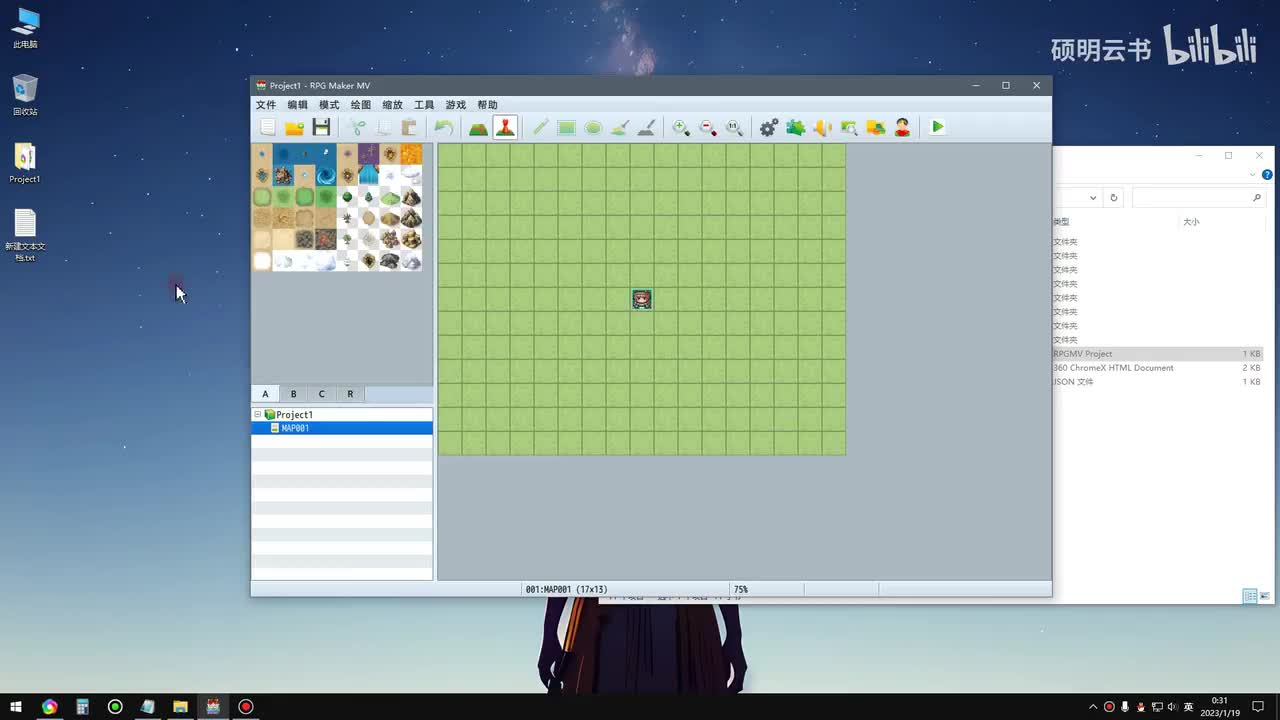Viewport: 1280px width, 720px height.
Task: Select the RPGMV Project file row
Action: point(1158,354)
